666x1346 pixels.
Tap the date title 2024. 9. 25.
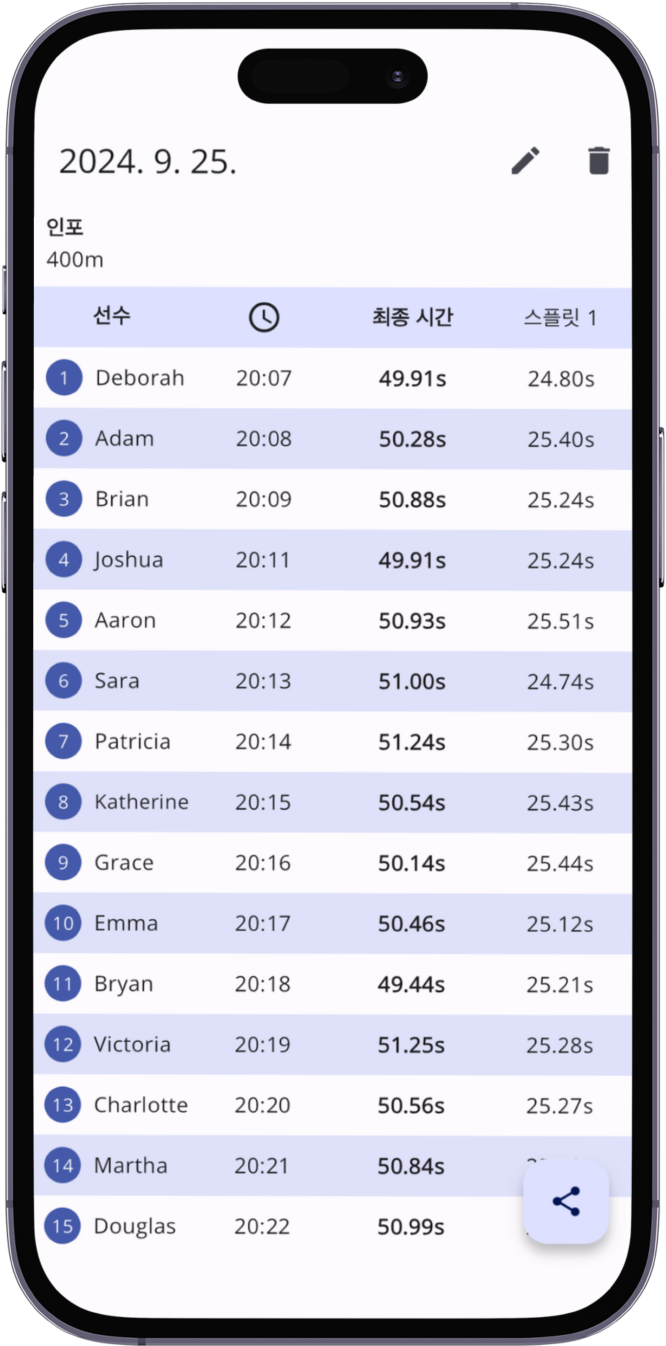pos(148,162)
